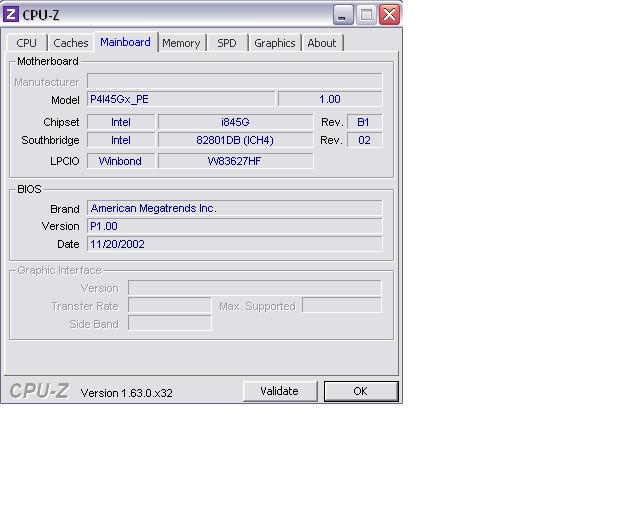The width and height of the screenshot is (640, 512).
Task: Select the southbridge value 82801DB (ICH4)
Action: coord(236,140)
